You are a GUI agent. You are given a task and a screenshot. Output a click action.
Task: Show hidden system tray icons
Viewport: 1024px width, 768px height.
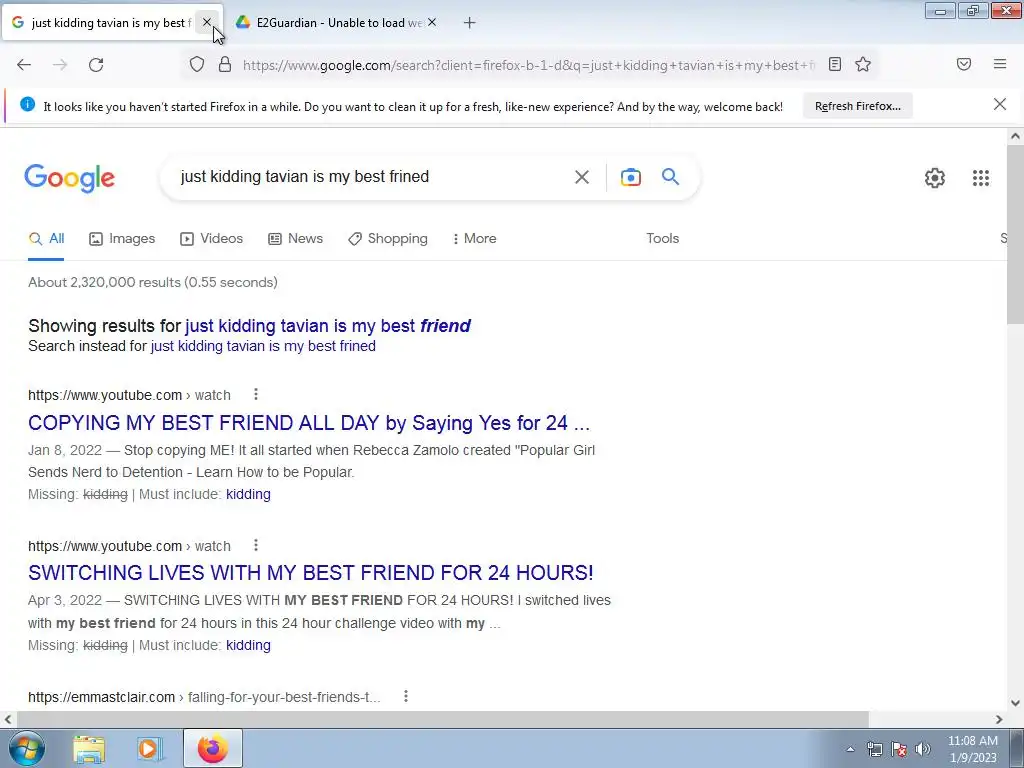tap(850, 749)
